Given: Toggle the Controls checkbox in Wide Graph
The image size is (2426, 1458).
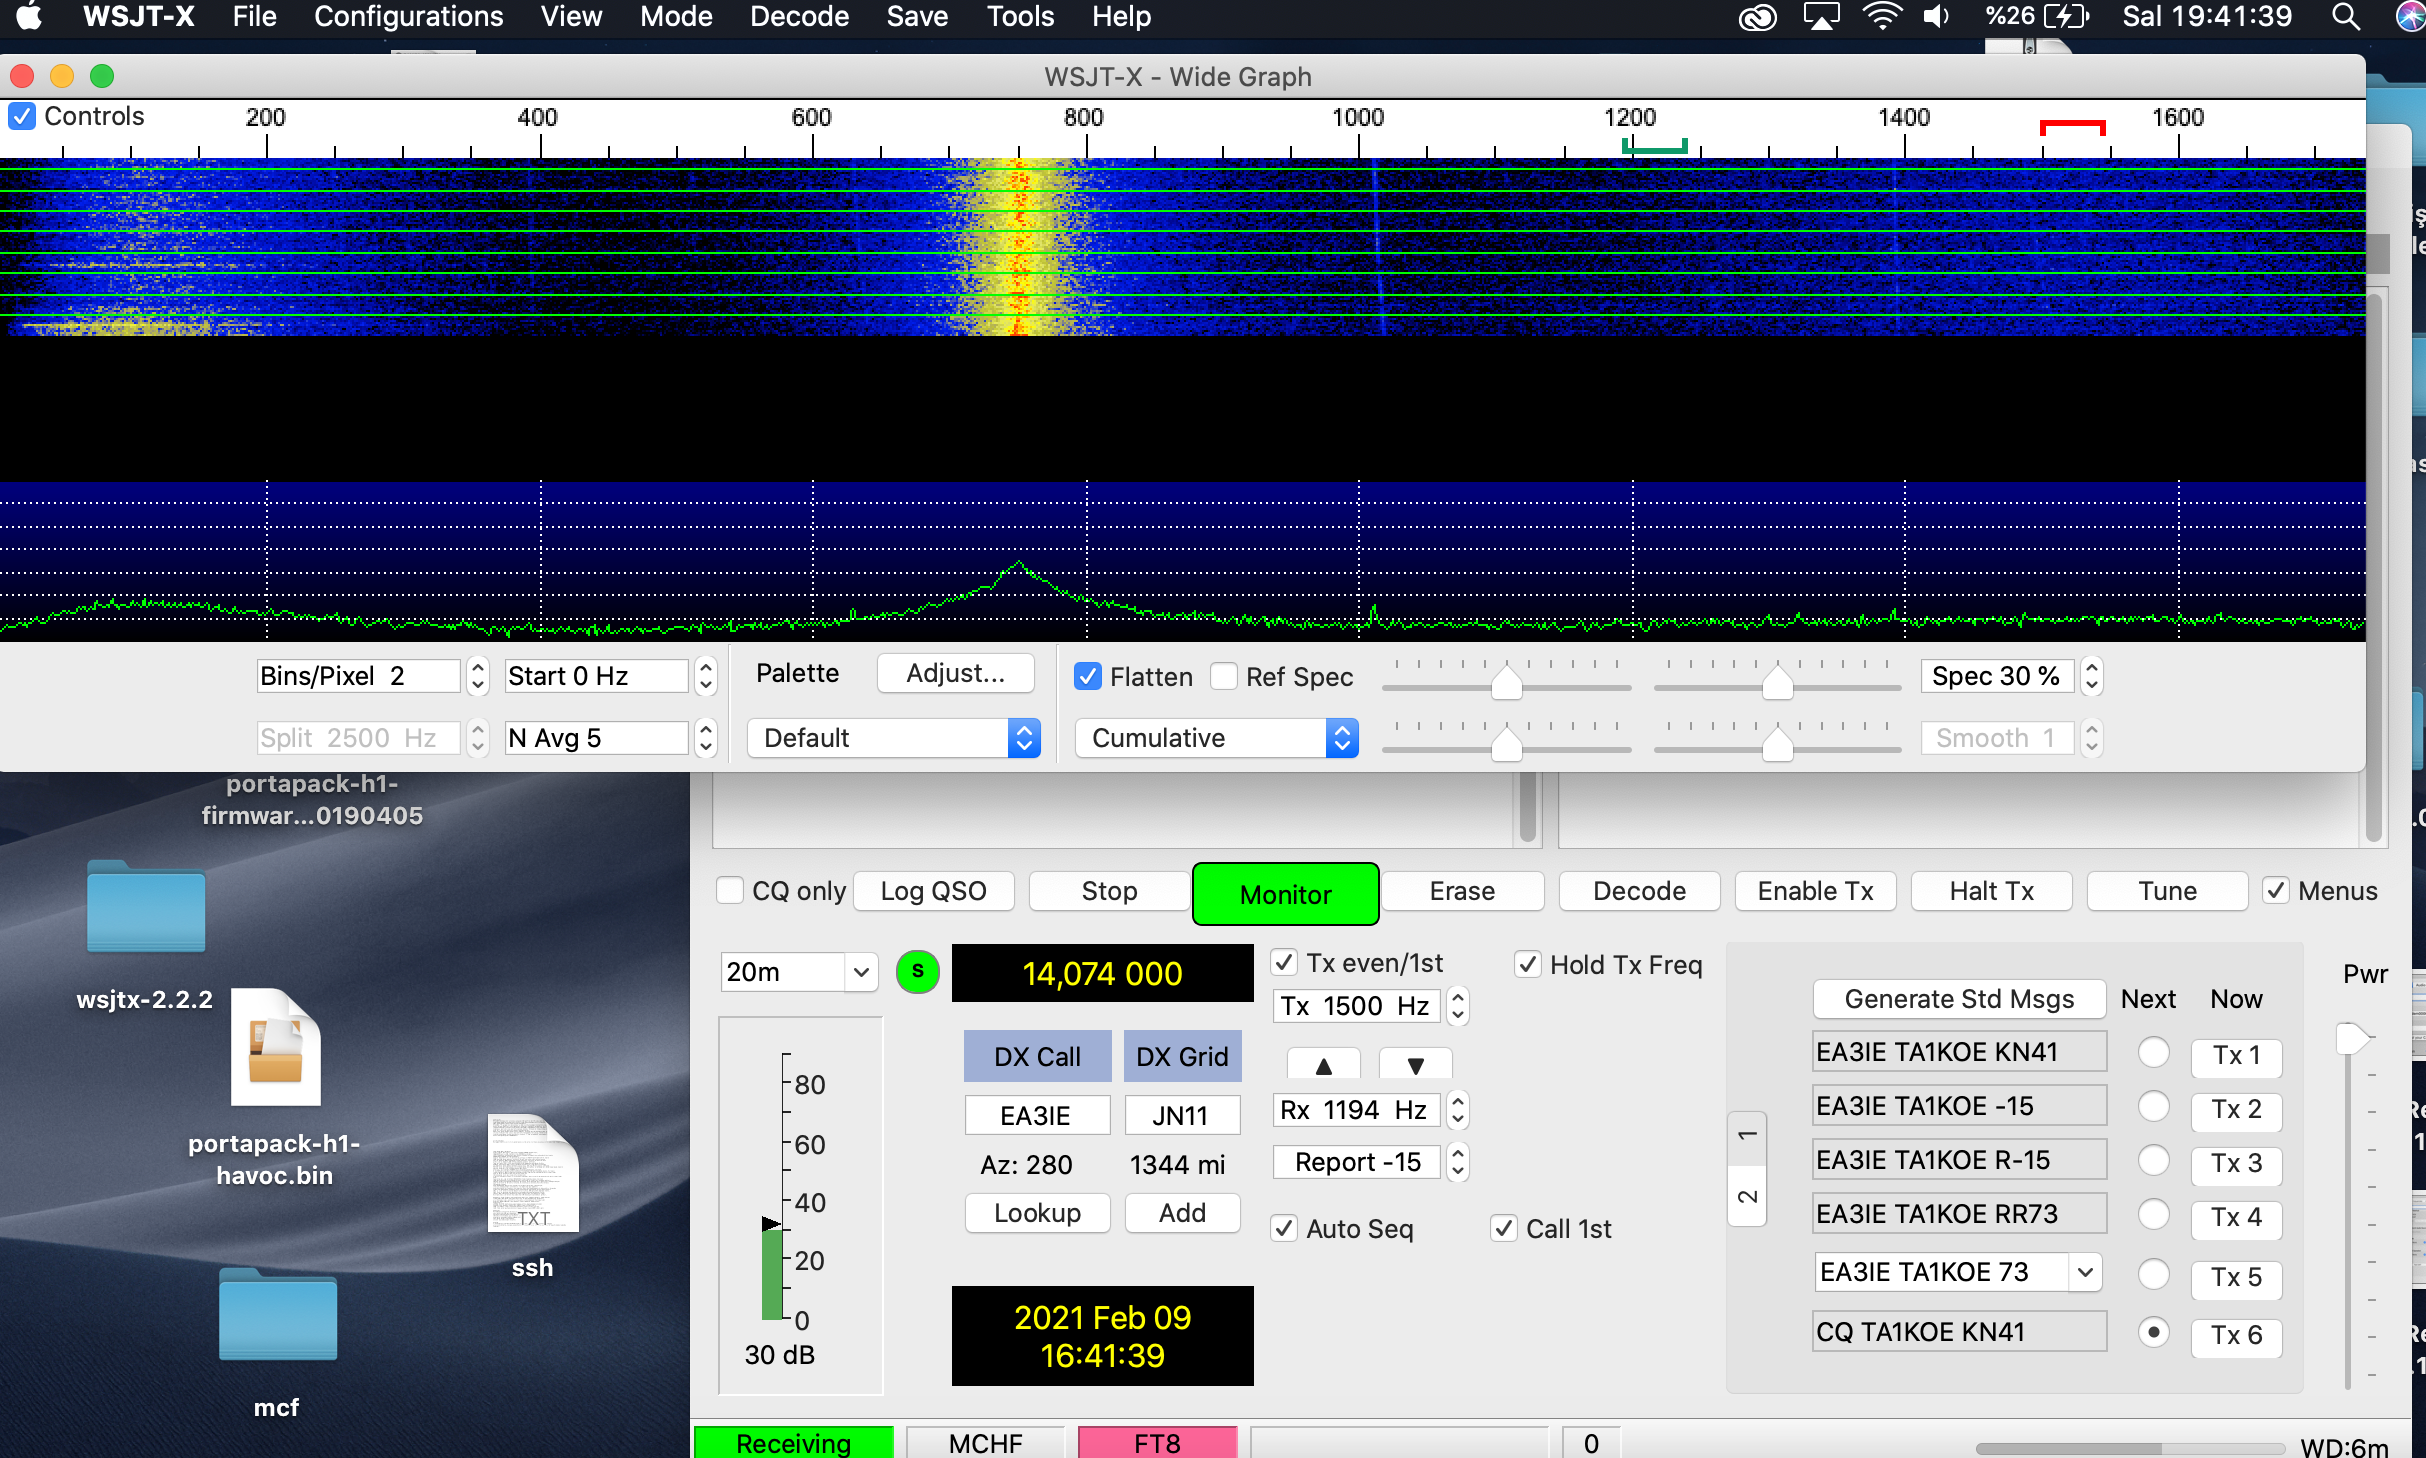Looking at the screenshot, I should pyautogui.click(x=22, y=116).
